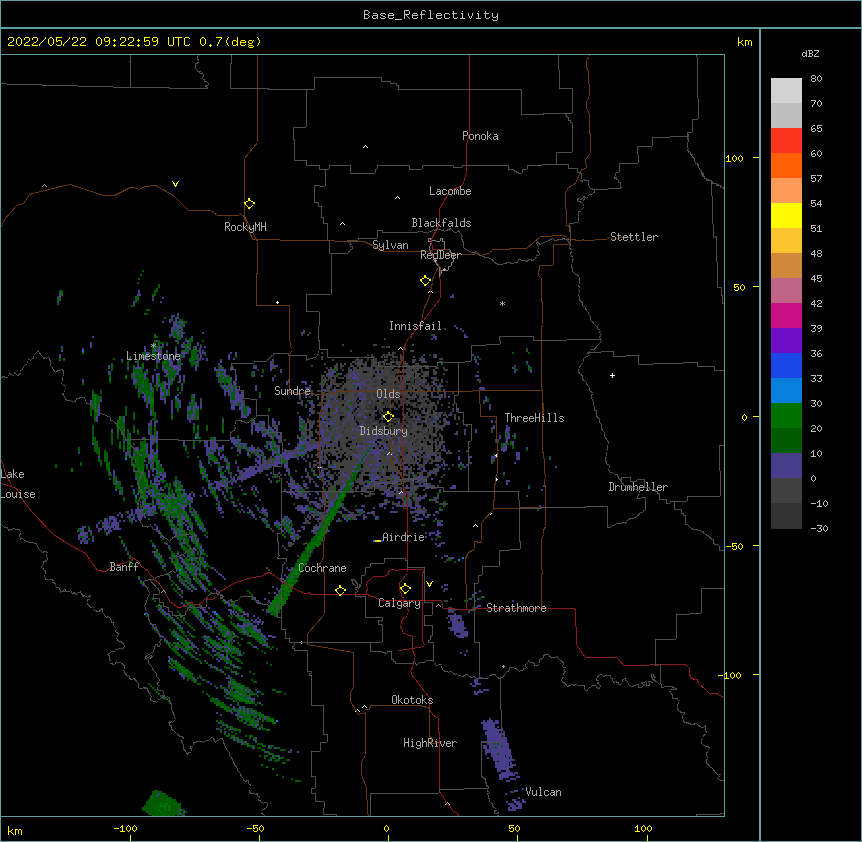
Task: Select the yellow diamond marker beside Cochrane
Action: tap(340, 590)
